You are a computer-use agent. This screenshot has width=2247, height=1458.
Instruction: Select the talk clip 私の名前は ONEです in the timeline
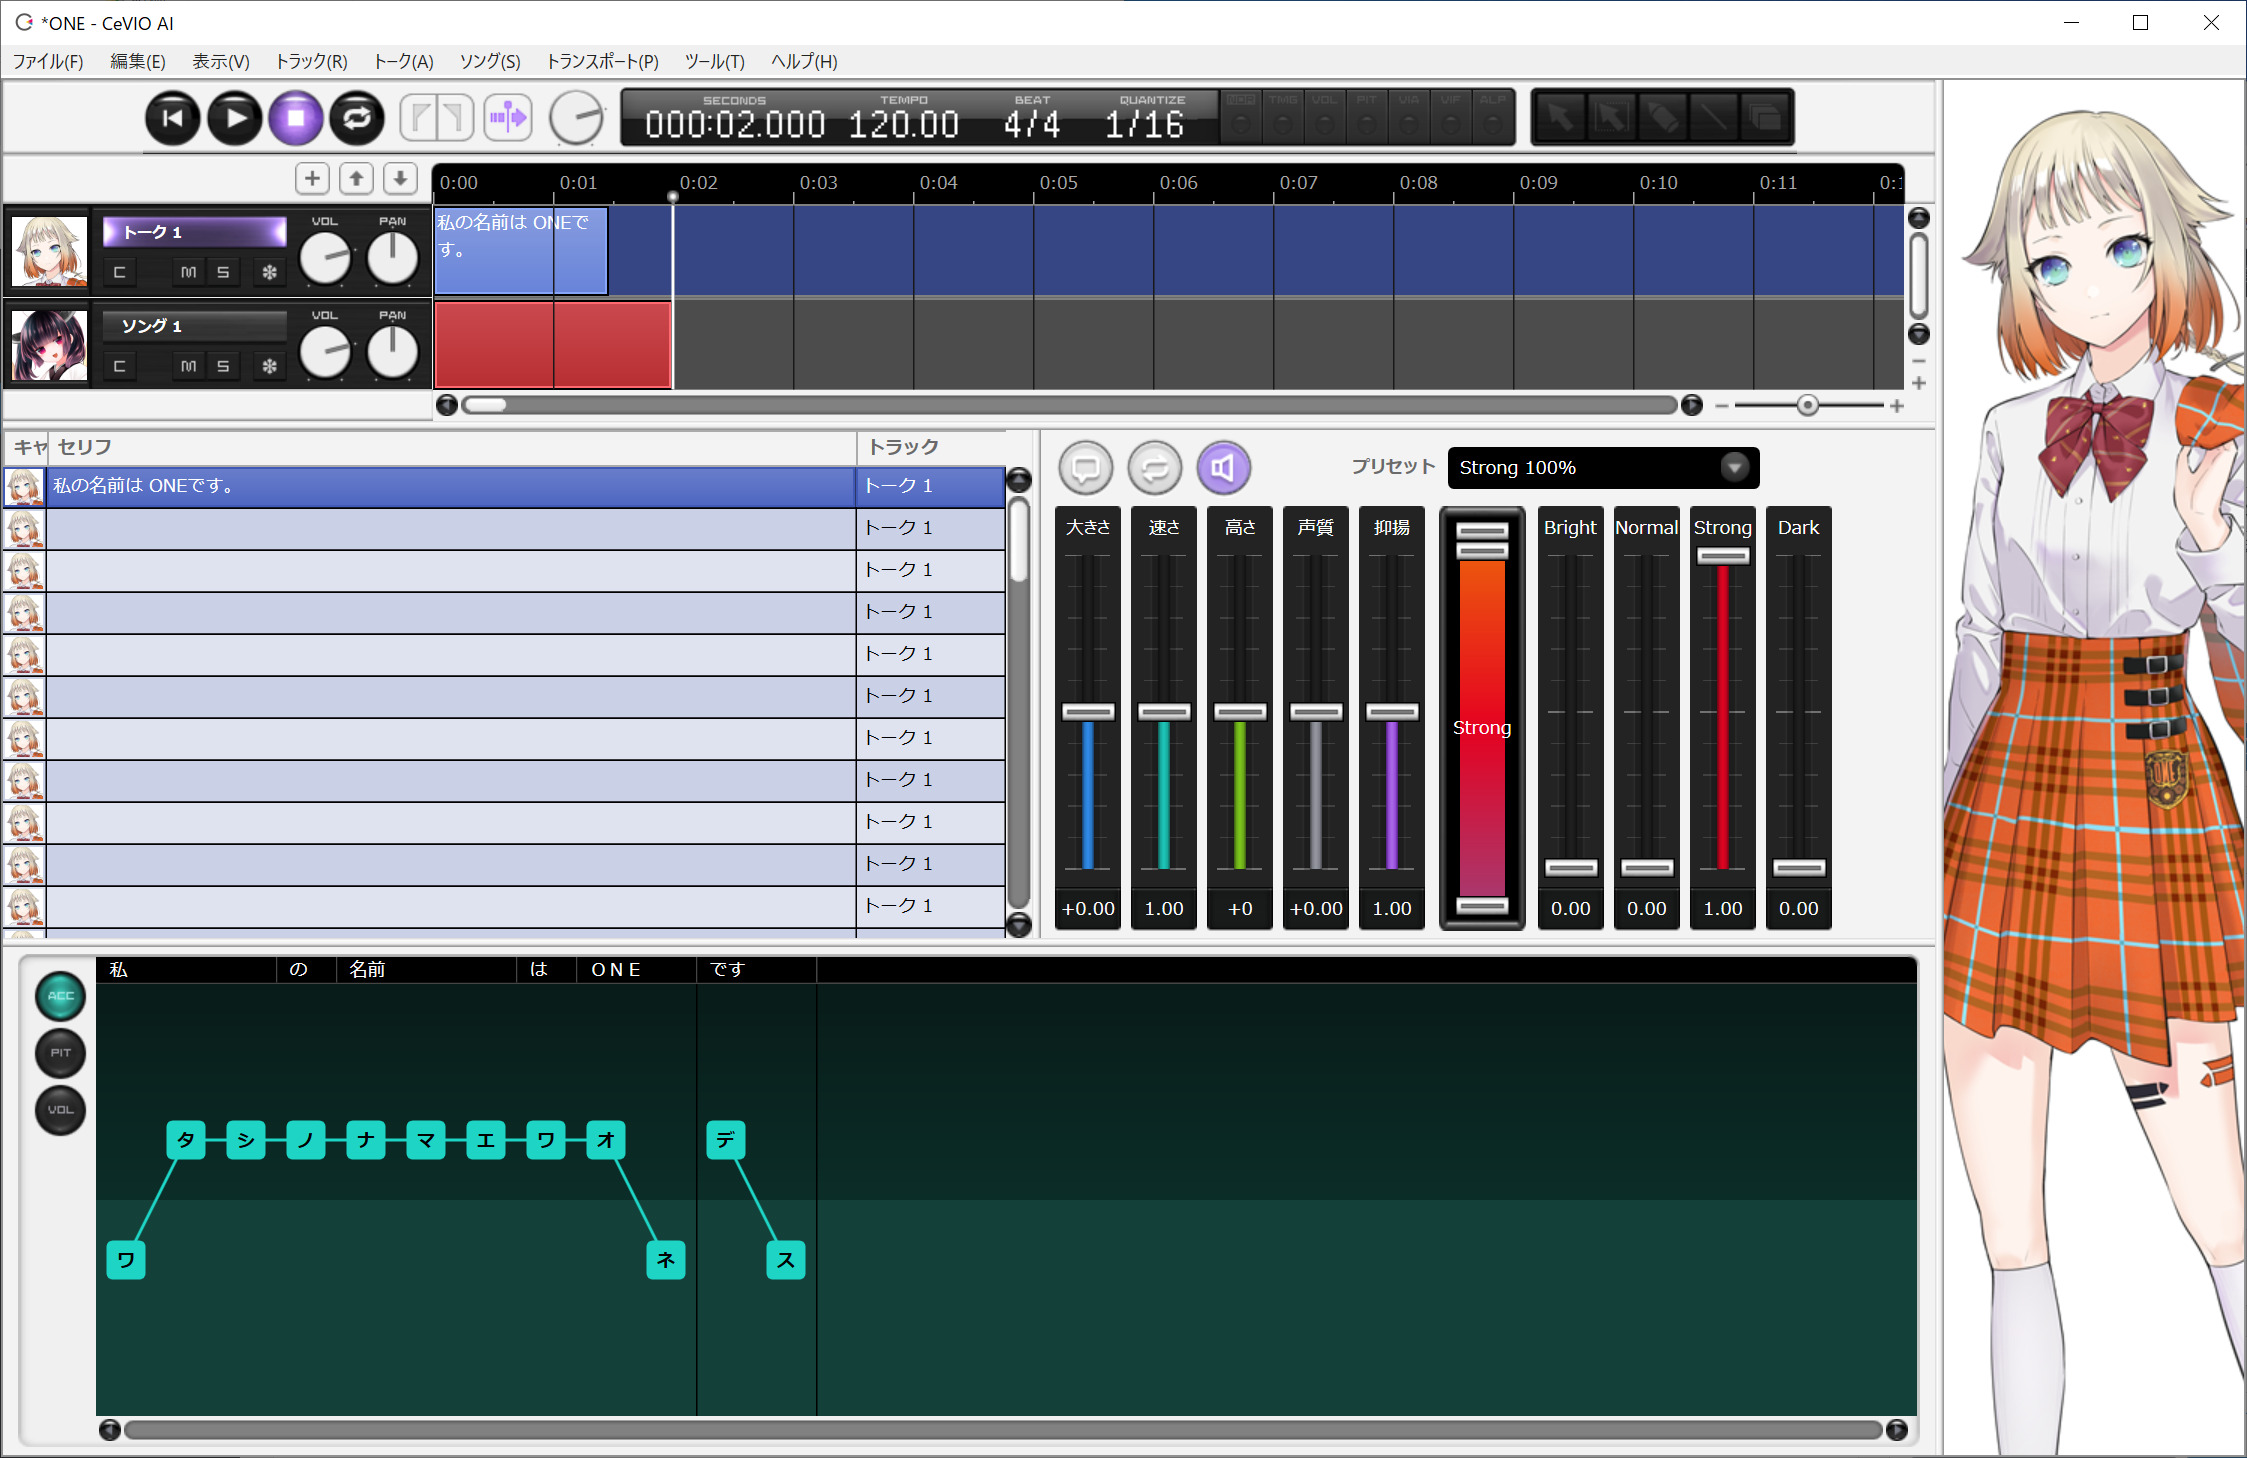pos(521,250)
